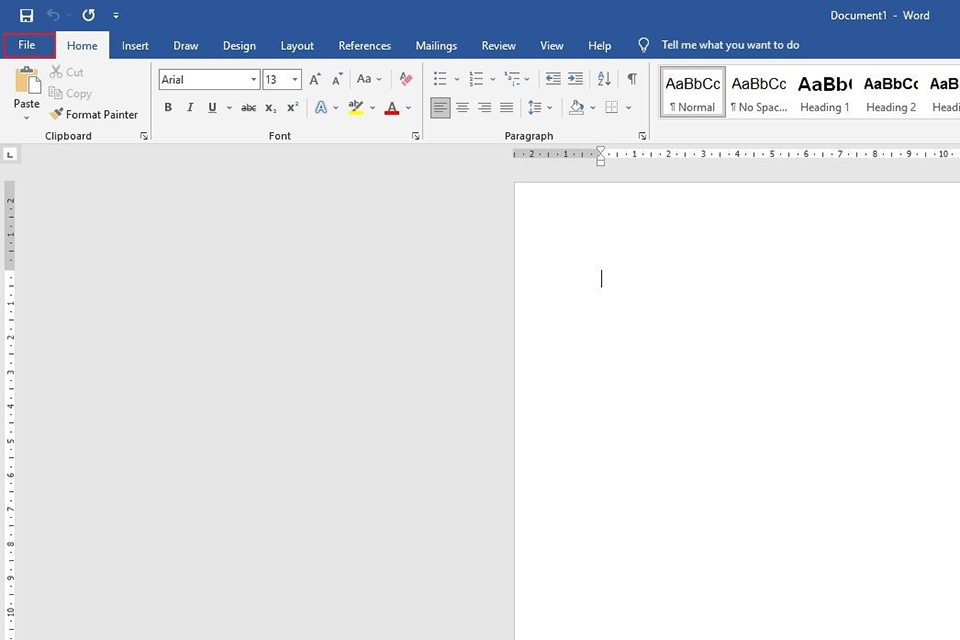Increase the indent level
Screen dimensions: 960x640
(x=575, y=79)
